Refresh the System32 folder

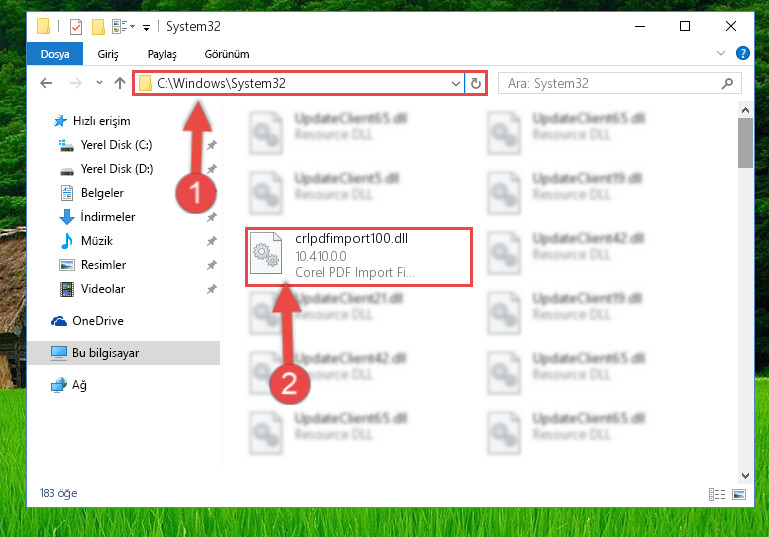point(476,83)
